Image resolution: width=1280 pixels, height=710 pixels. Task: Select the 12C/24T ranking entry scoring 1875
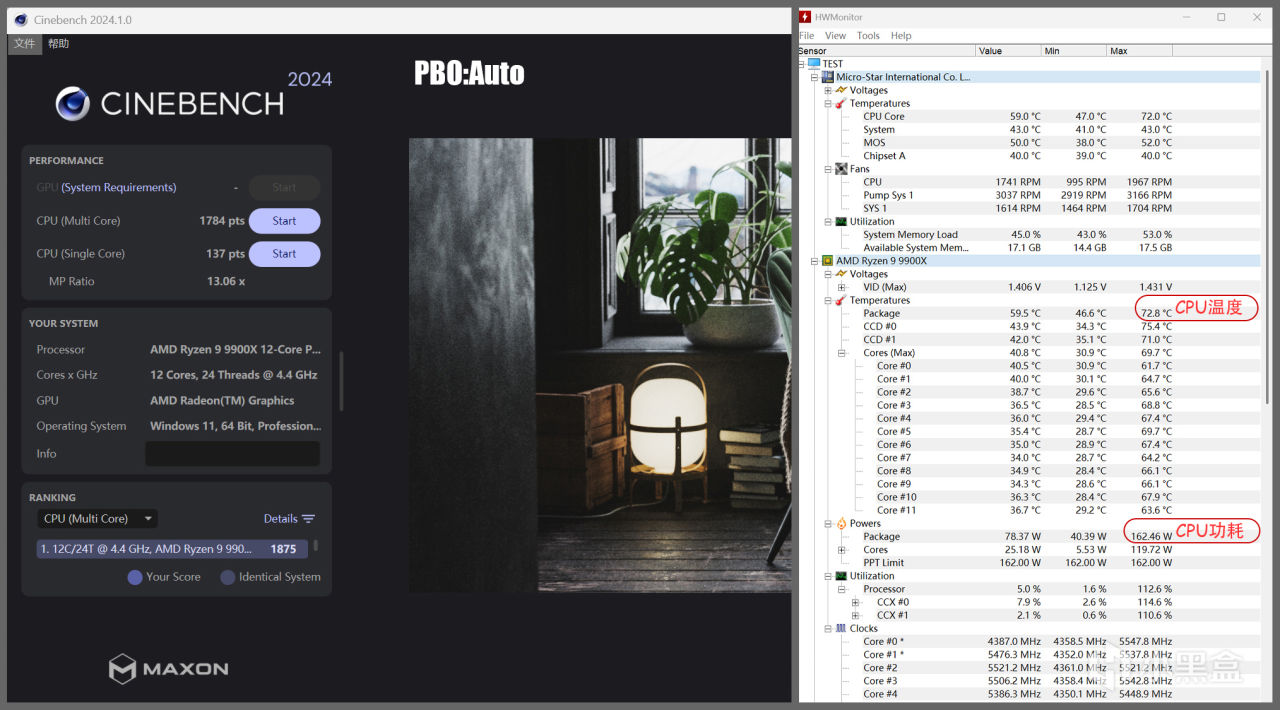click(x=172, y=549)
